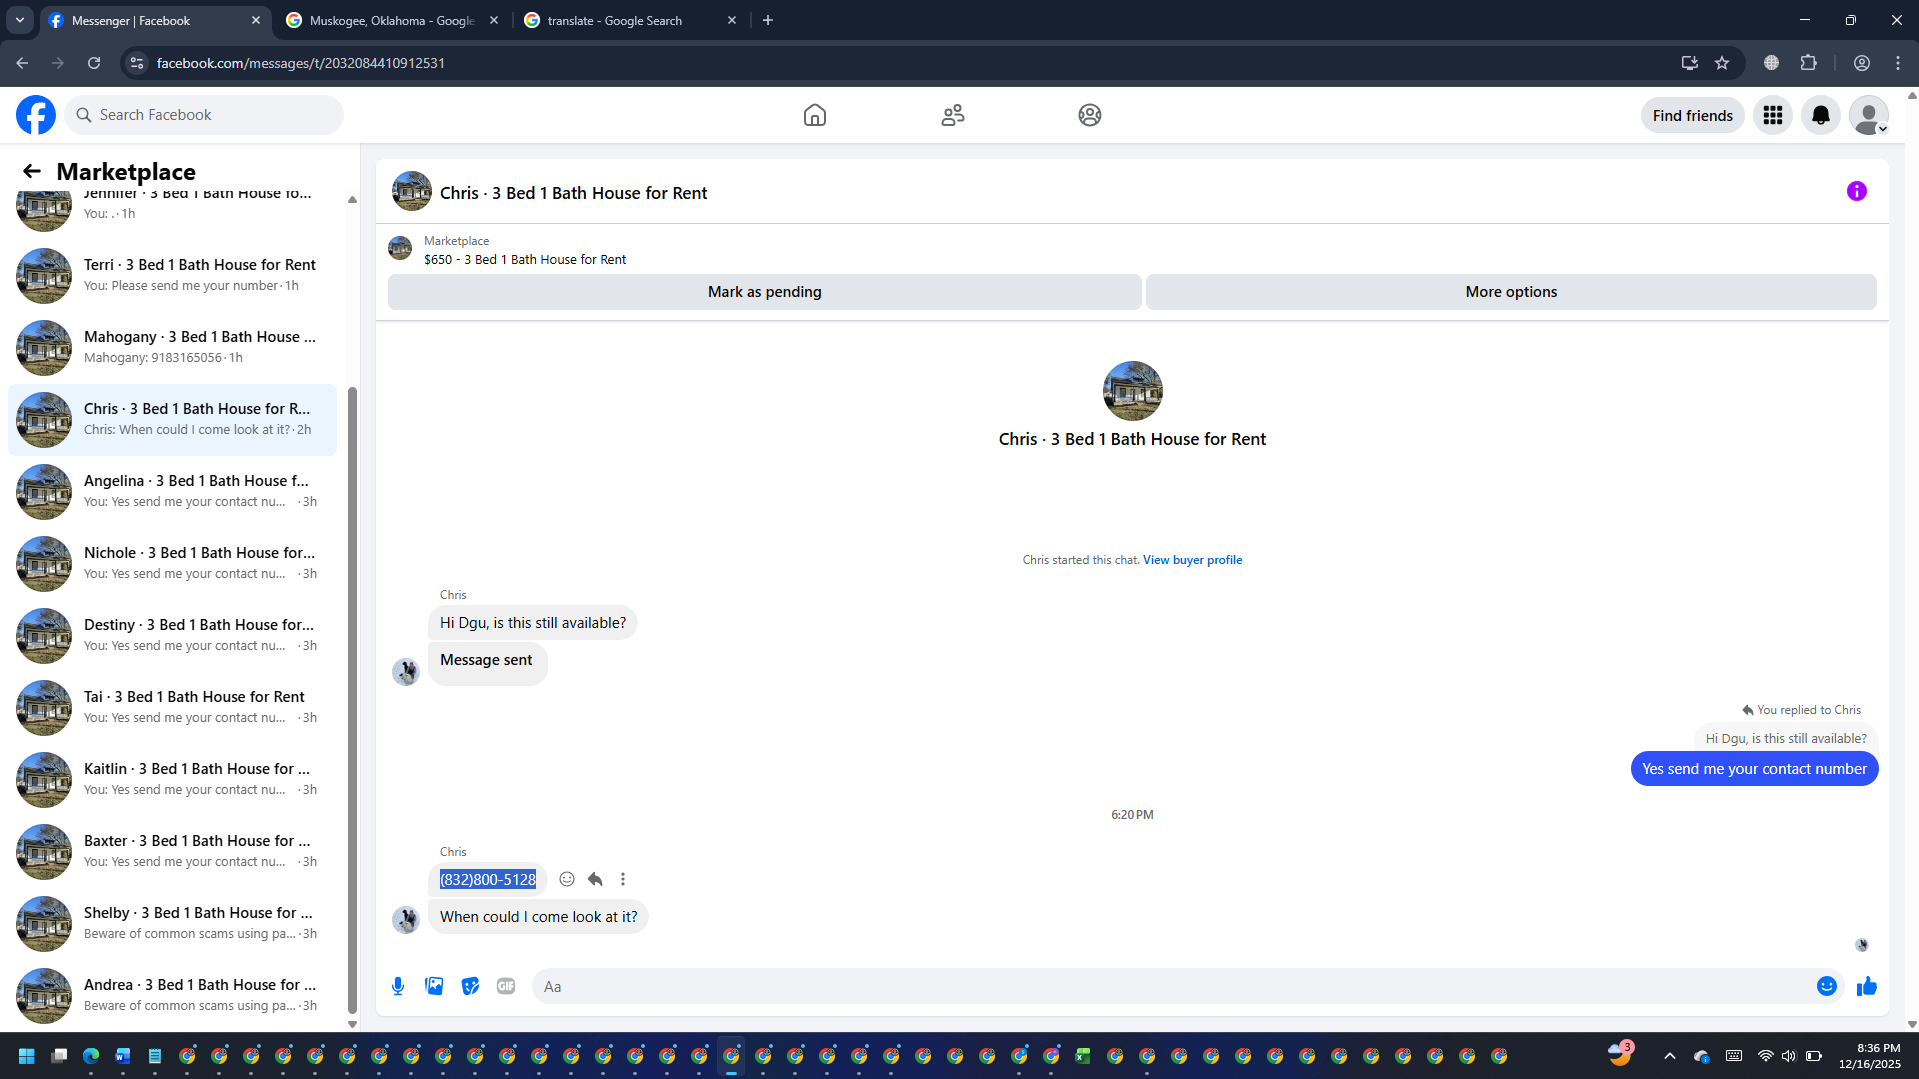Open the chat with Terri
The image size is (1919, 1079).
172,275
